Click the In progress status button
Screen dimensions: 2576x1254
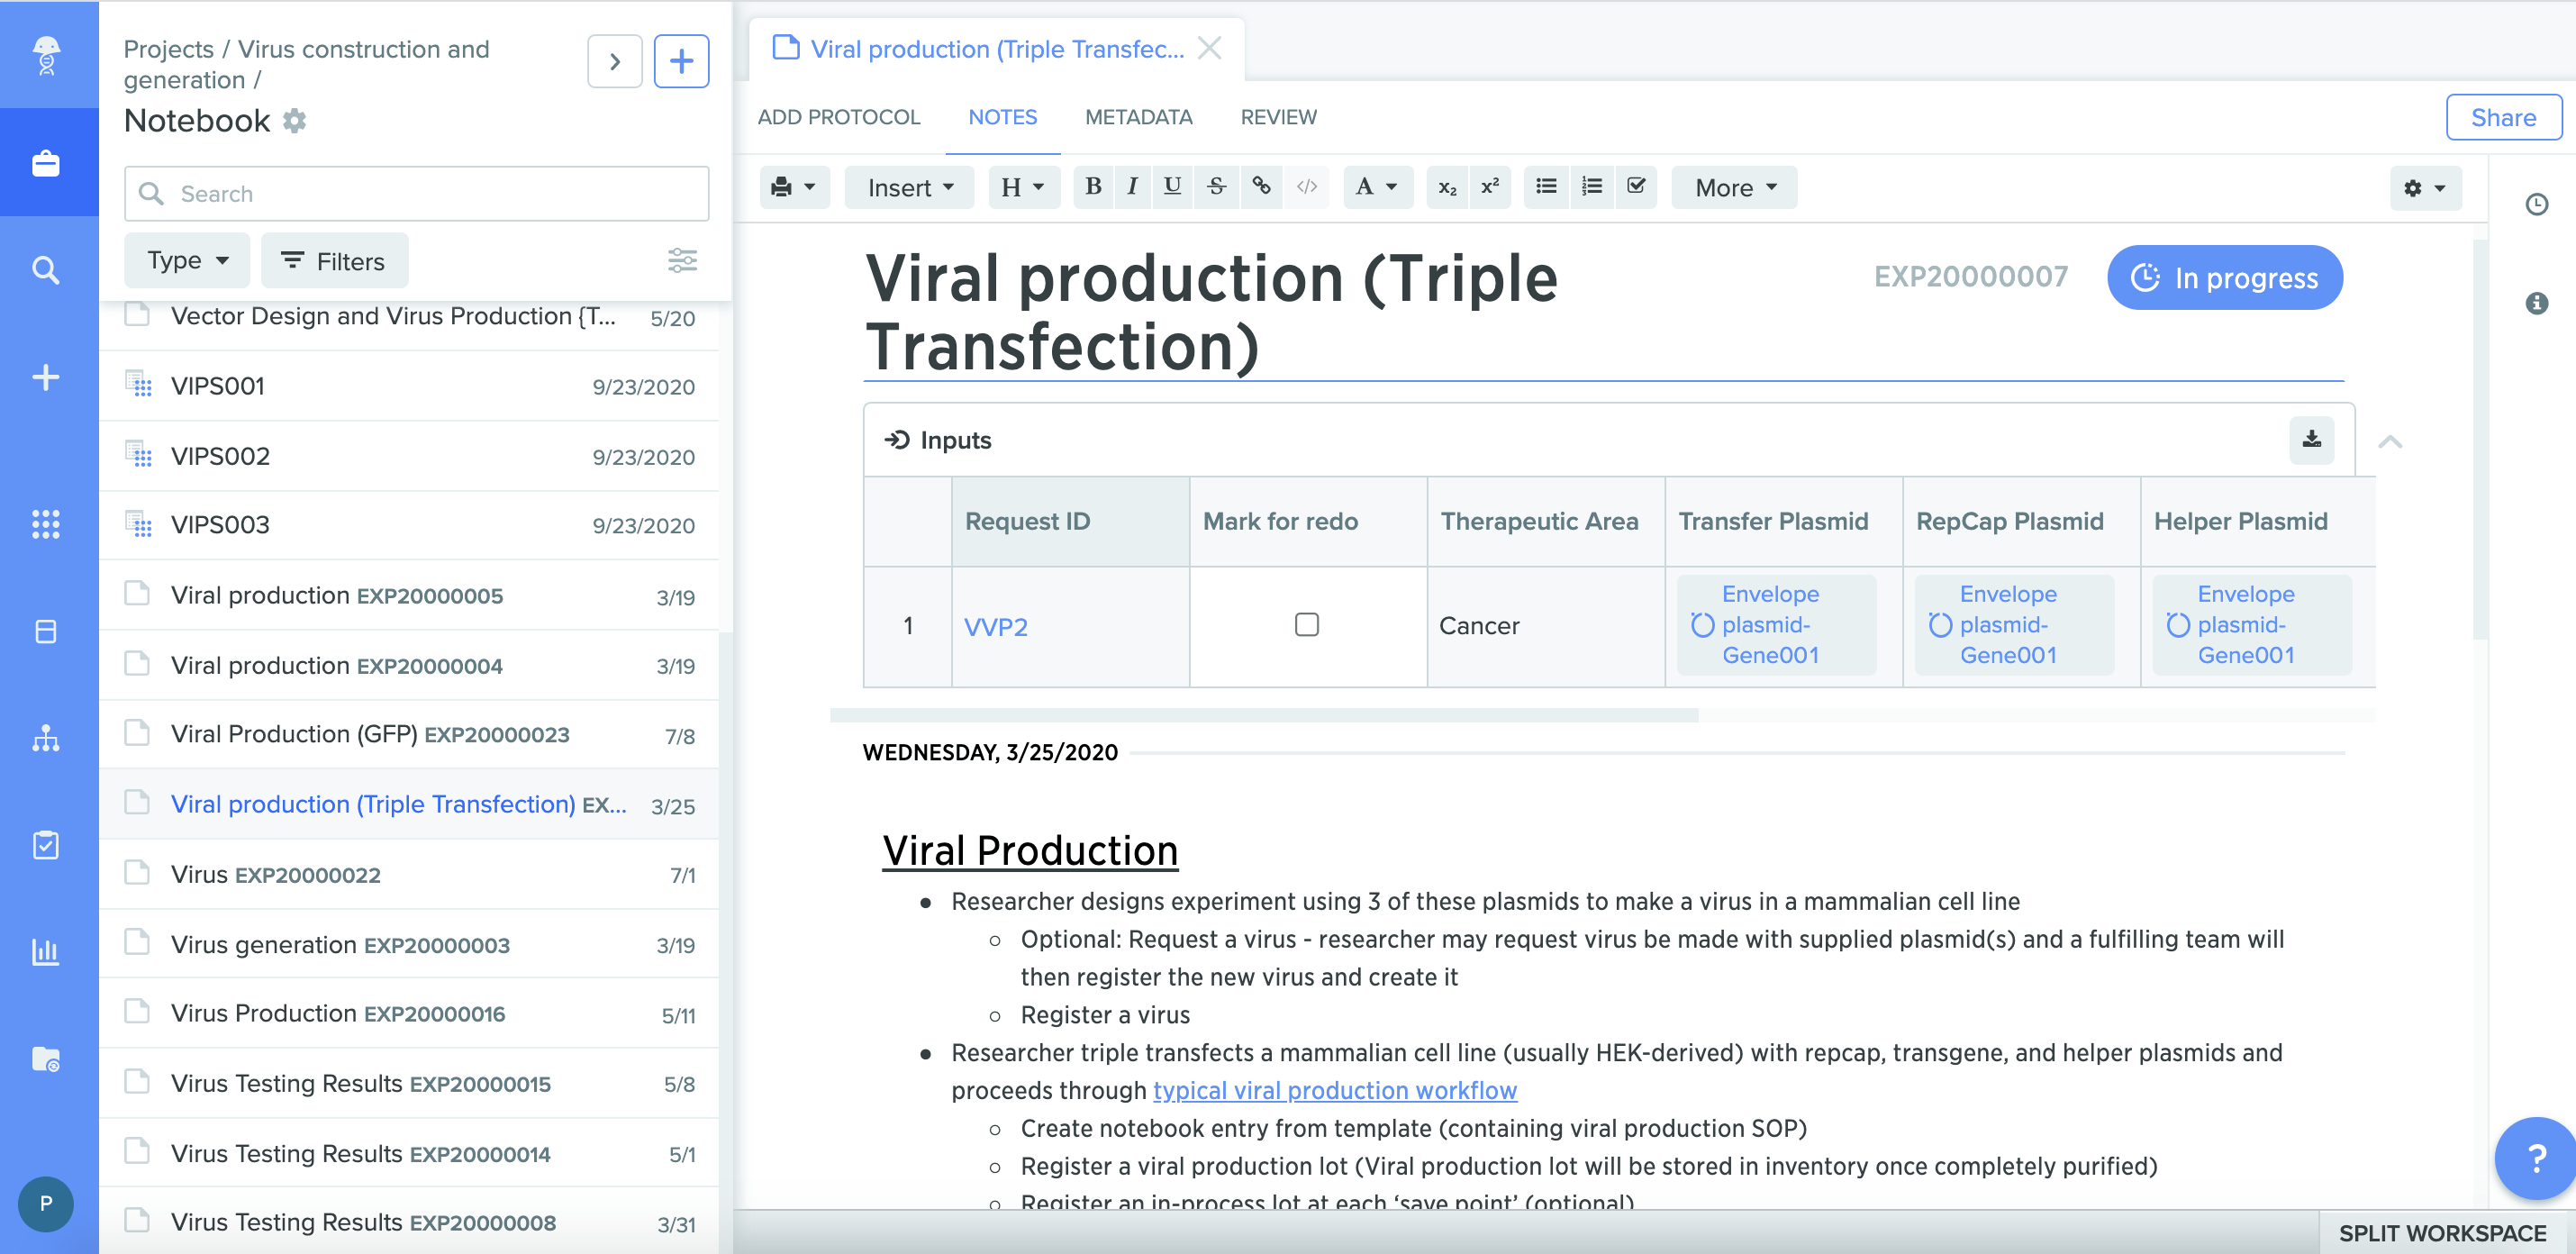tap(2224, 277)
